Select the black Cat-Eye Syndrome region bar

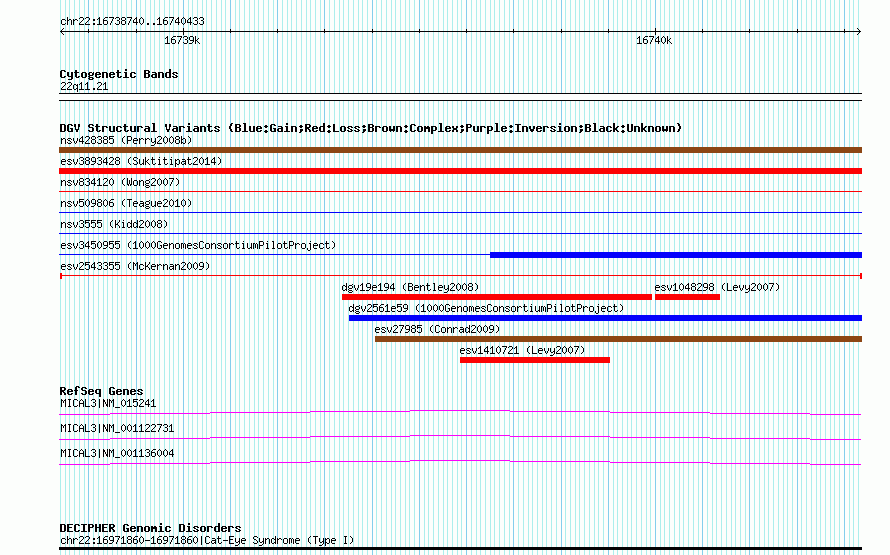click(460, 549)
